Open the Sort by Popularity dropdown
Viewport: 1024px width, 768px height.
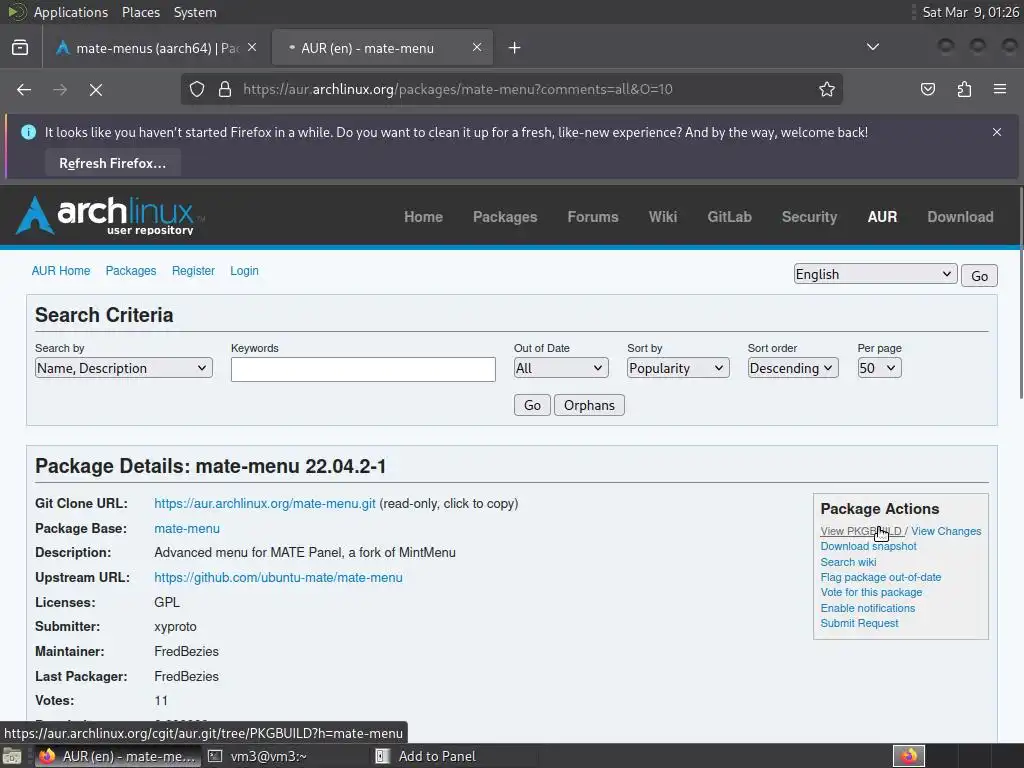[678, 368]
